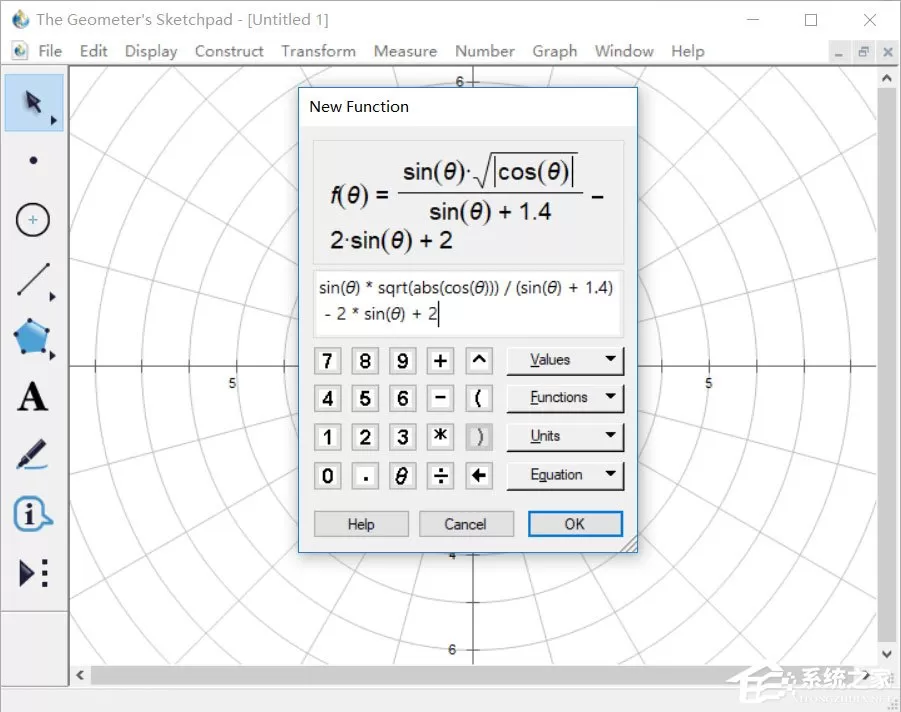Click the backspace arrow key
This screenshot has width=901, height=712.
(479, 476)
